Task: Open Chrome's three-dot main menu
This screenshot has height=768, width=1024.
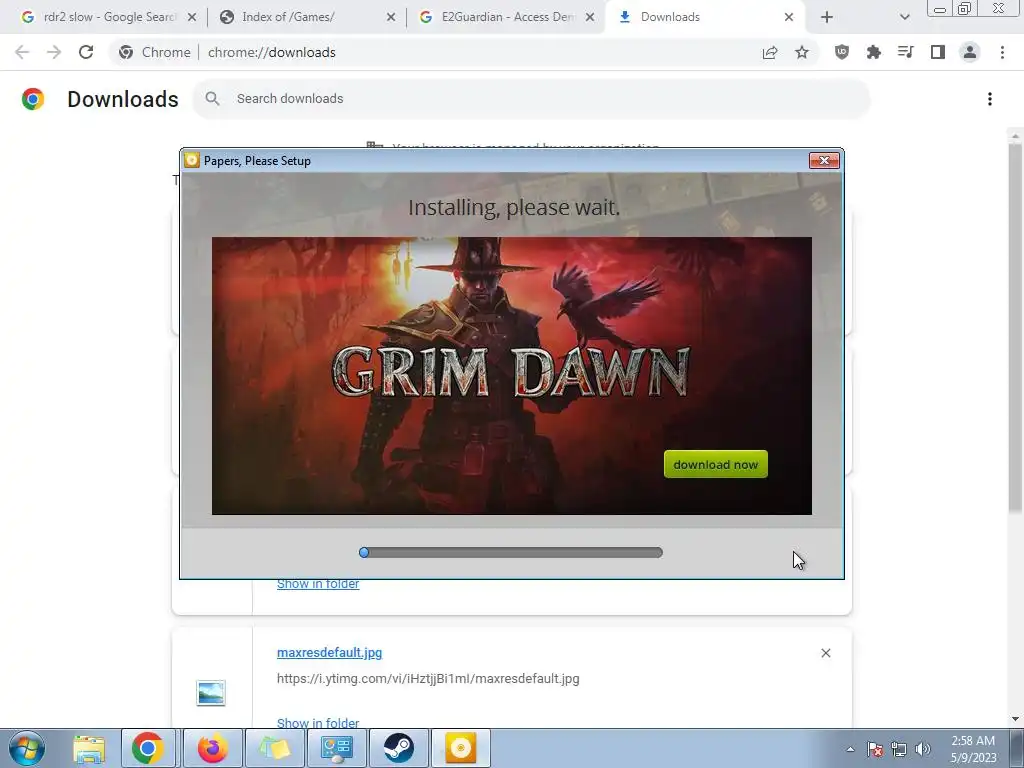Action: pyautogui.click(x=1002, y=52)
